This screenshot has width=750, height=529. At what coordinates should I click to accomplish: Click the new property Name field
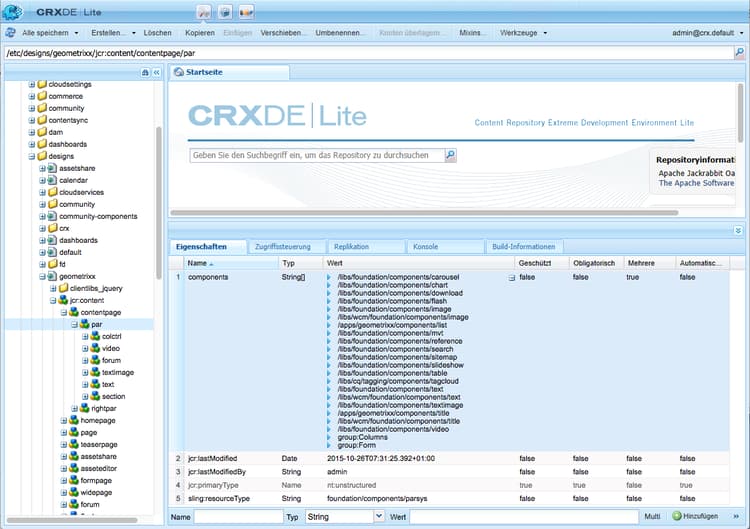[x=239, y=517]
